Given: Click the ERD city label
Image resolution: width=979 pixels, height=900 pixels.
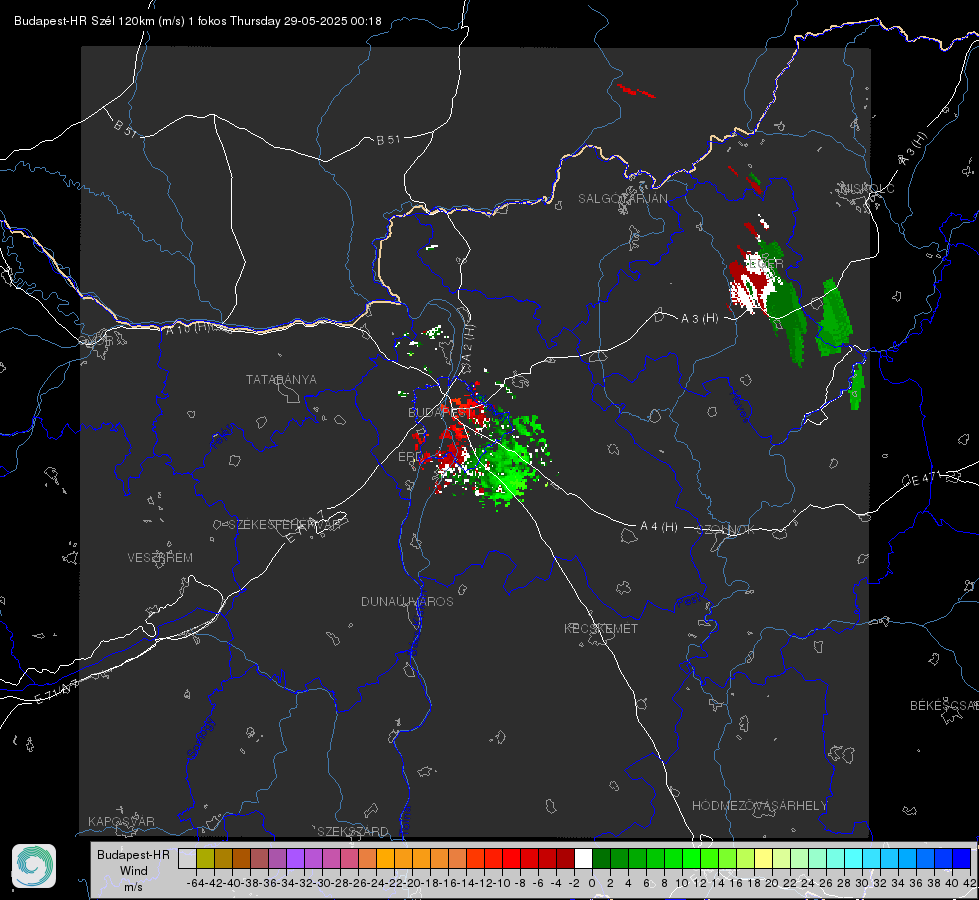Looking at the screenshot, I should pos(410,457).
